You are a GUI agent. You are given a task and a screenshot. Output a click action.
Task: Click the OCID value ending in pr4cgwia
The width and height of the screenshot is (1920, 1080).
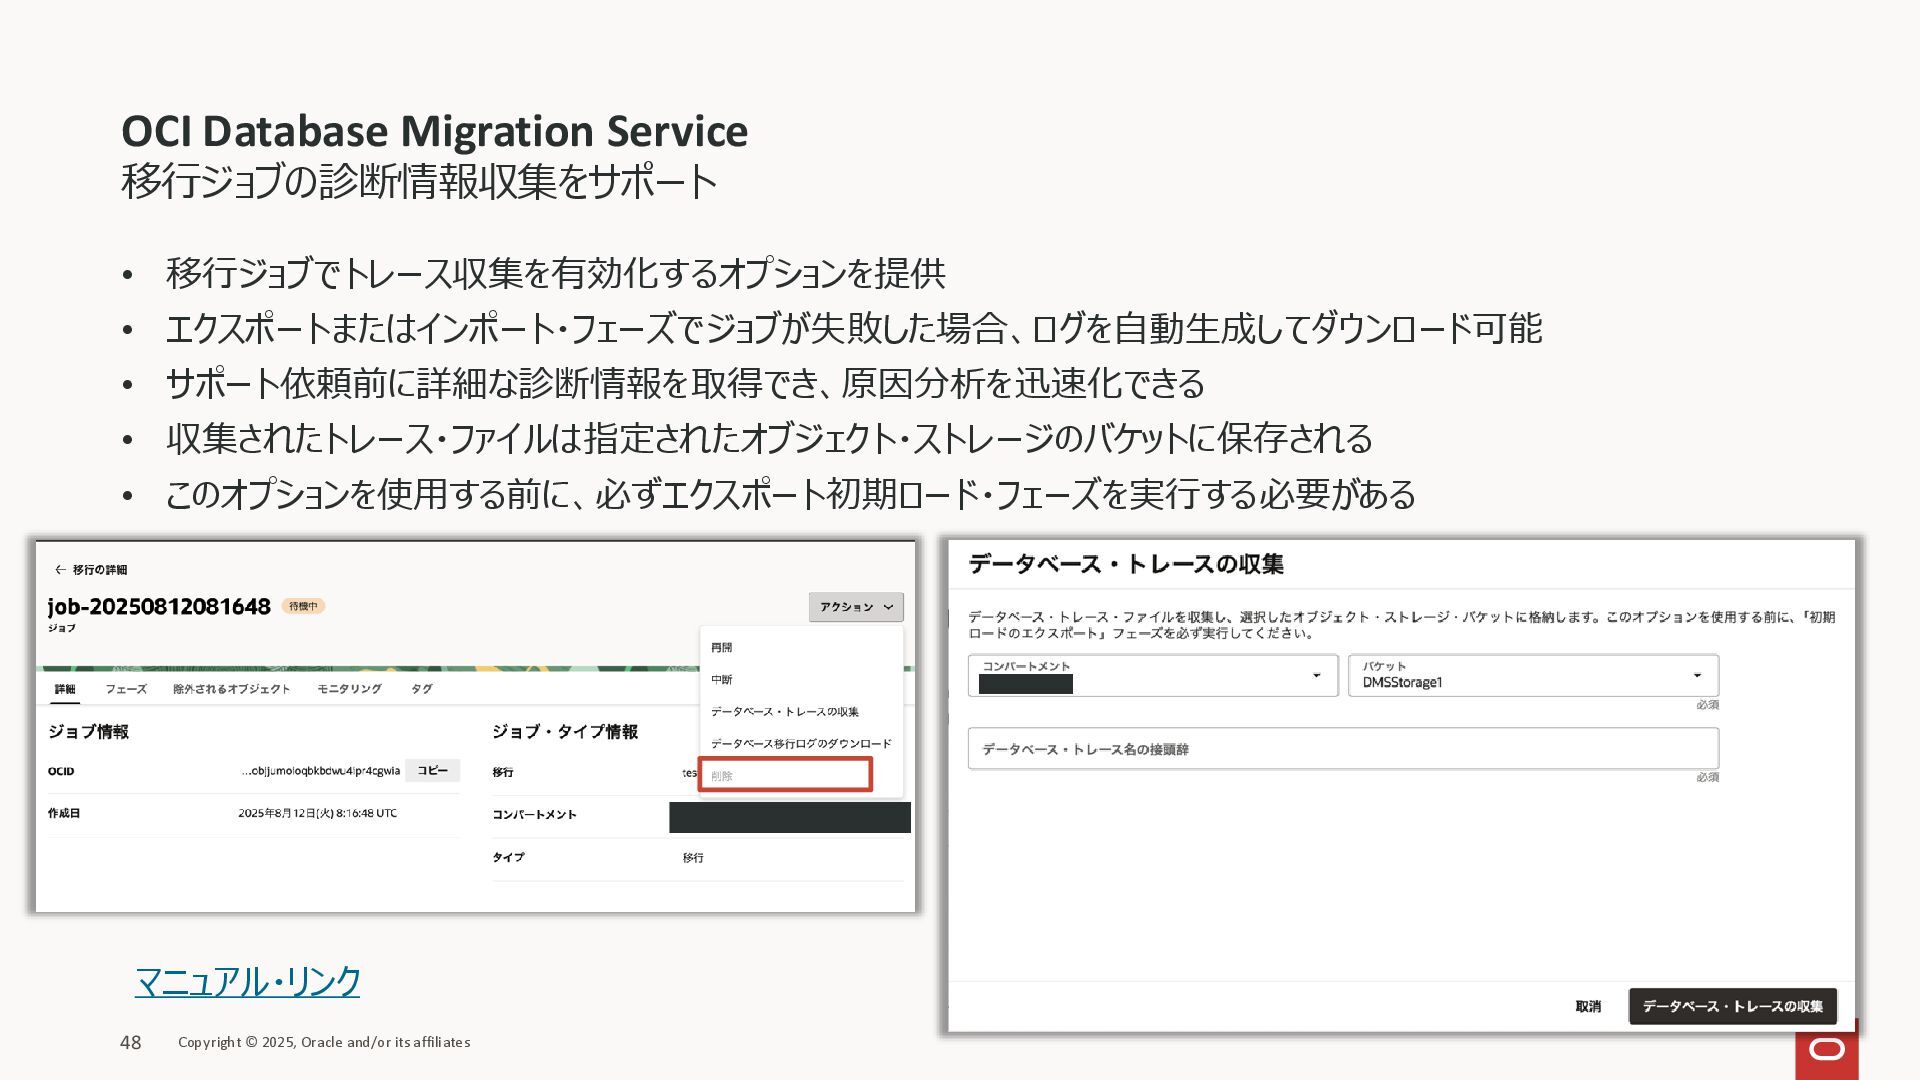321,771
